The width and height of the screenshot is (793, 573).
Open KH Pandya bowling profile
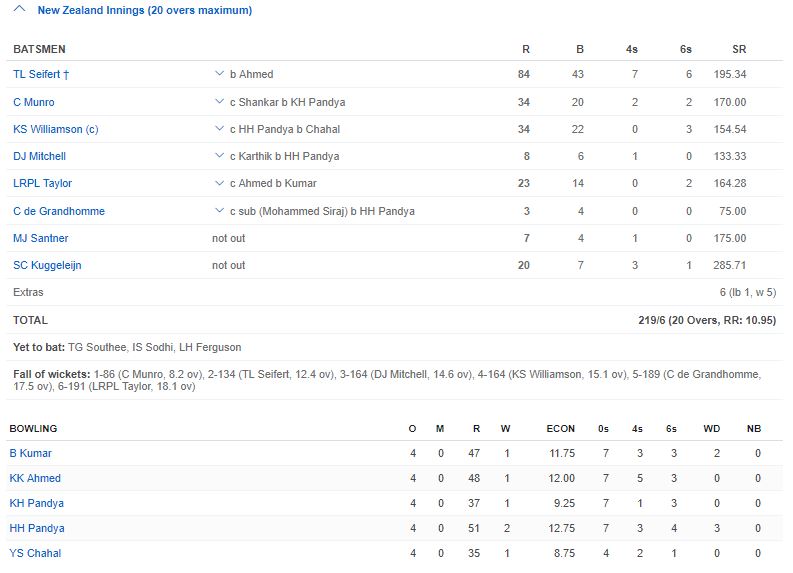[x=37, y=503]
